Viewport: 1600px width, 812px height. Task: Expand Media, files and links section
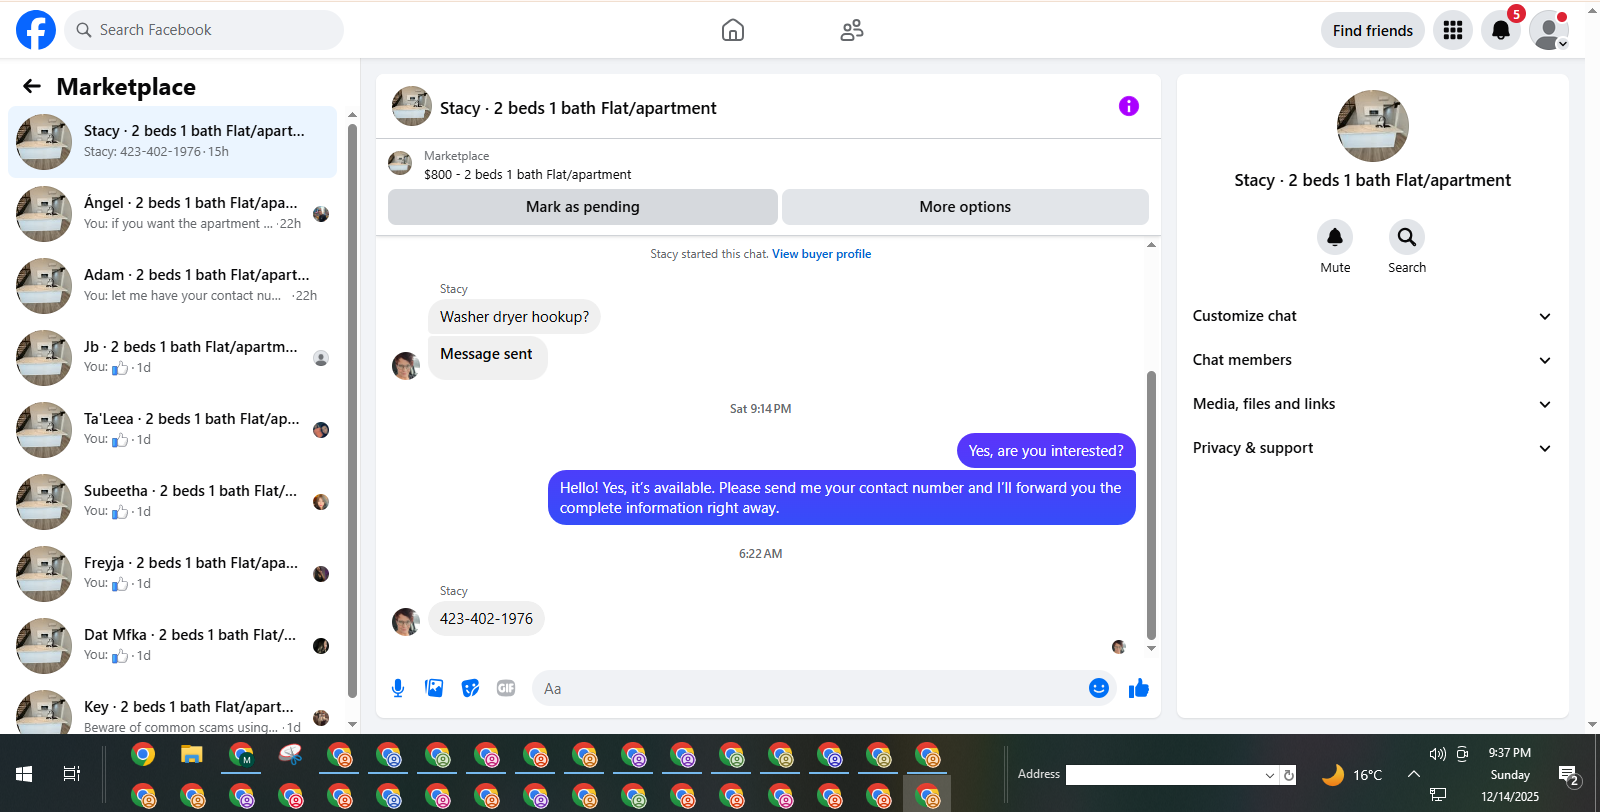(x=1372, y=404)
